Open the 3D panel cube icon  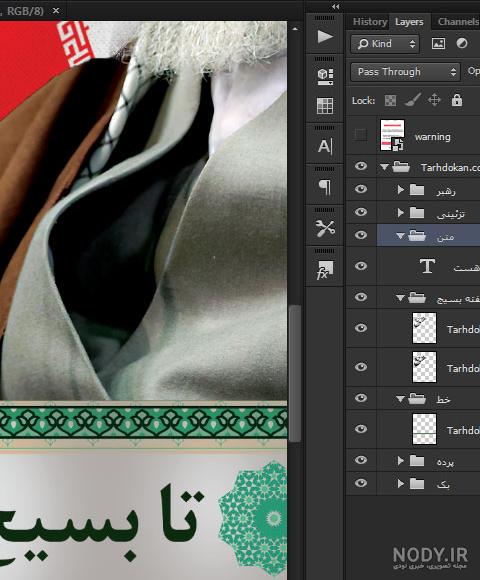coord(325,77)
